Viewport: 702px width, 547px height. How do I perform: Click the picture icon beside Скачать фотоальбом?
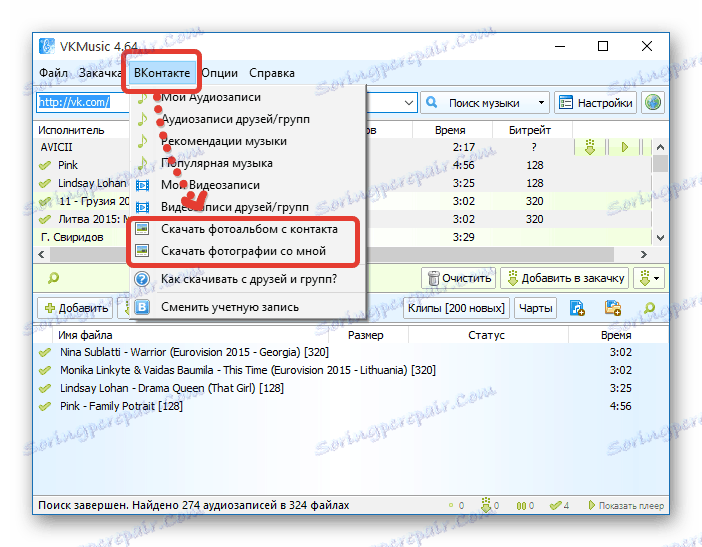142,229
